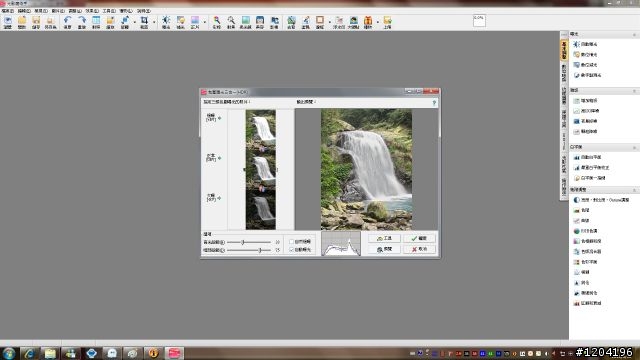Click the Soften magnifier toolbar icon
Image resolution: width=640 pixels, height=360 pixels.
[x=217, y=22]
